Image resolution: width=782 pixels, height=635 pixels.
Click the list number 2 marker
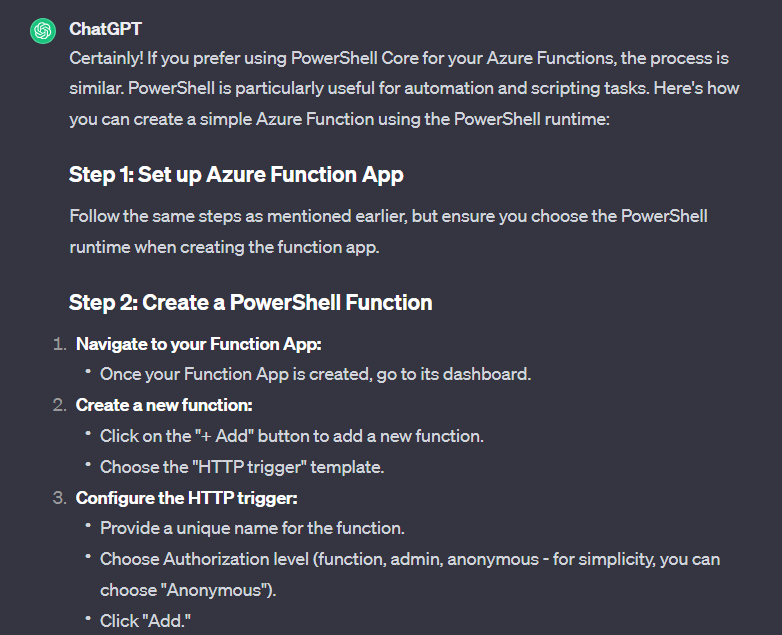tap(59, 405)
